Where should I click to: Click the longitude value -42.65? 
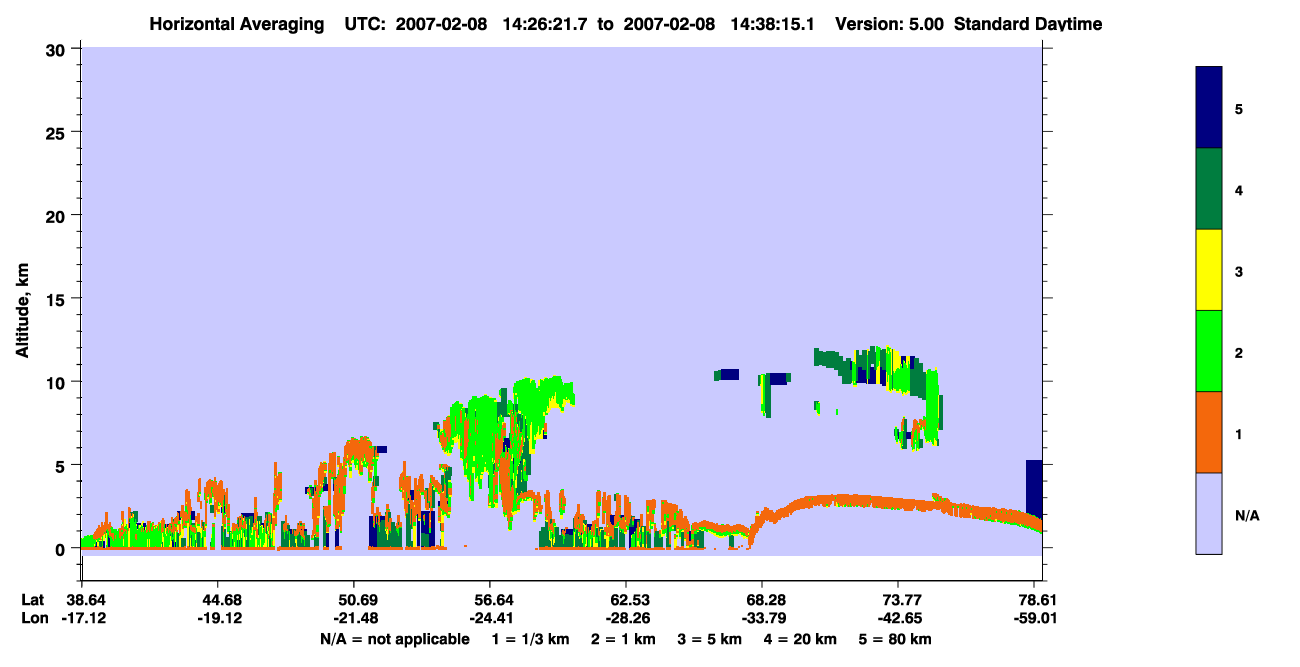[898, 618]
